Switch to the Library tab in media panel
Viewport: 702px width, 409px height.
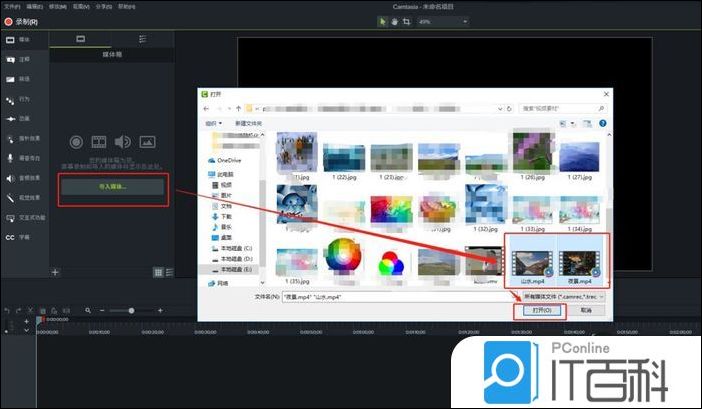[x=142, y=39]
